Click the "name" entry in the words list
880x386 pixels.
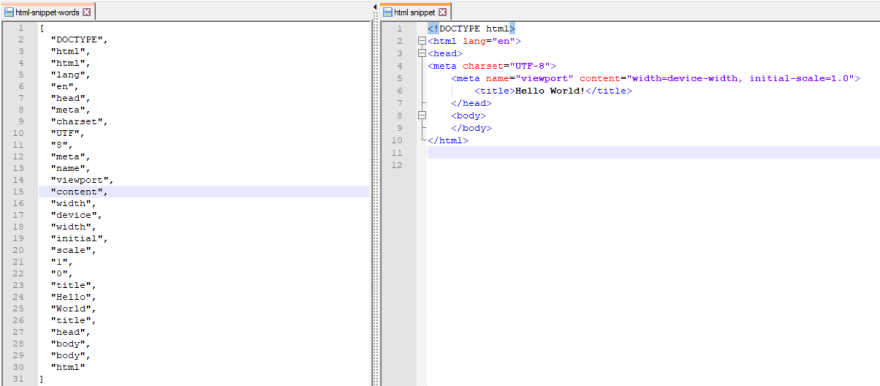pos(70,168)
